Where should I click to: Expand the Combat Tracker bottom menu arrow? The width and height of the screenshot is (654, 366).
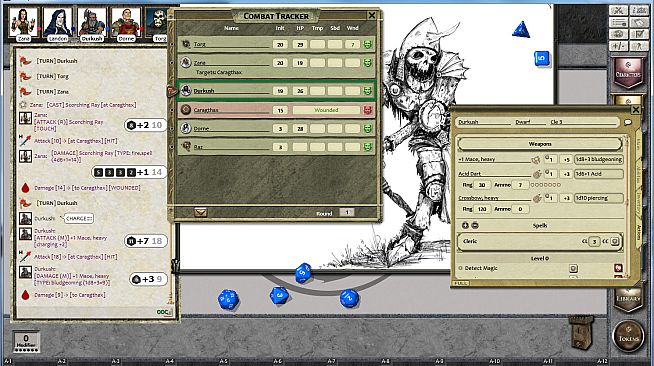point(200,213)
